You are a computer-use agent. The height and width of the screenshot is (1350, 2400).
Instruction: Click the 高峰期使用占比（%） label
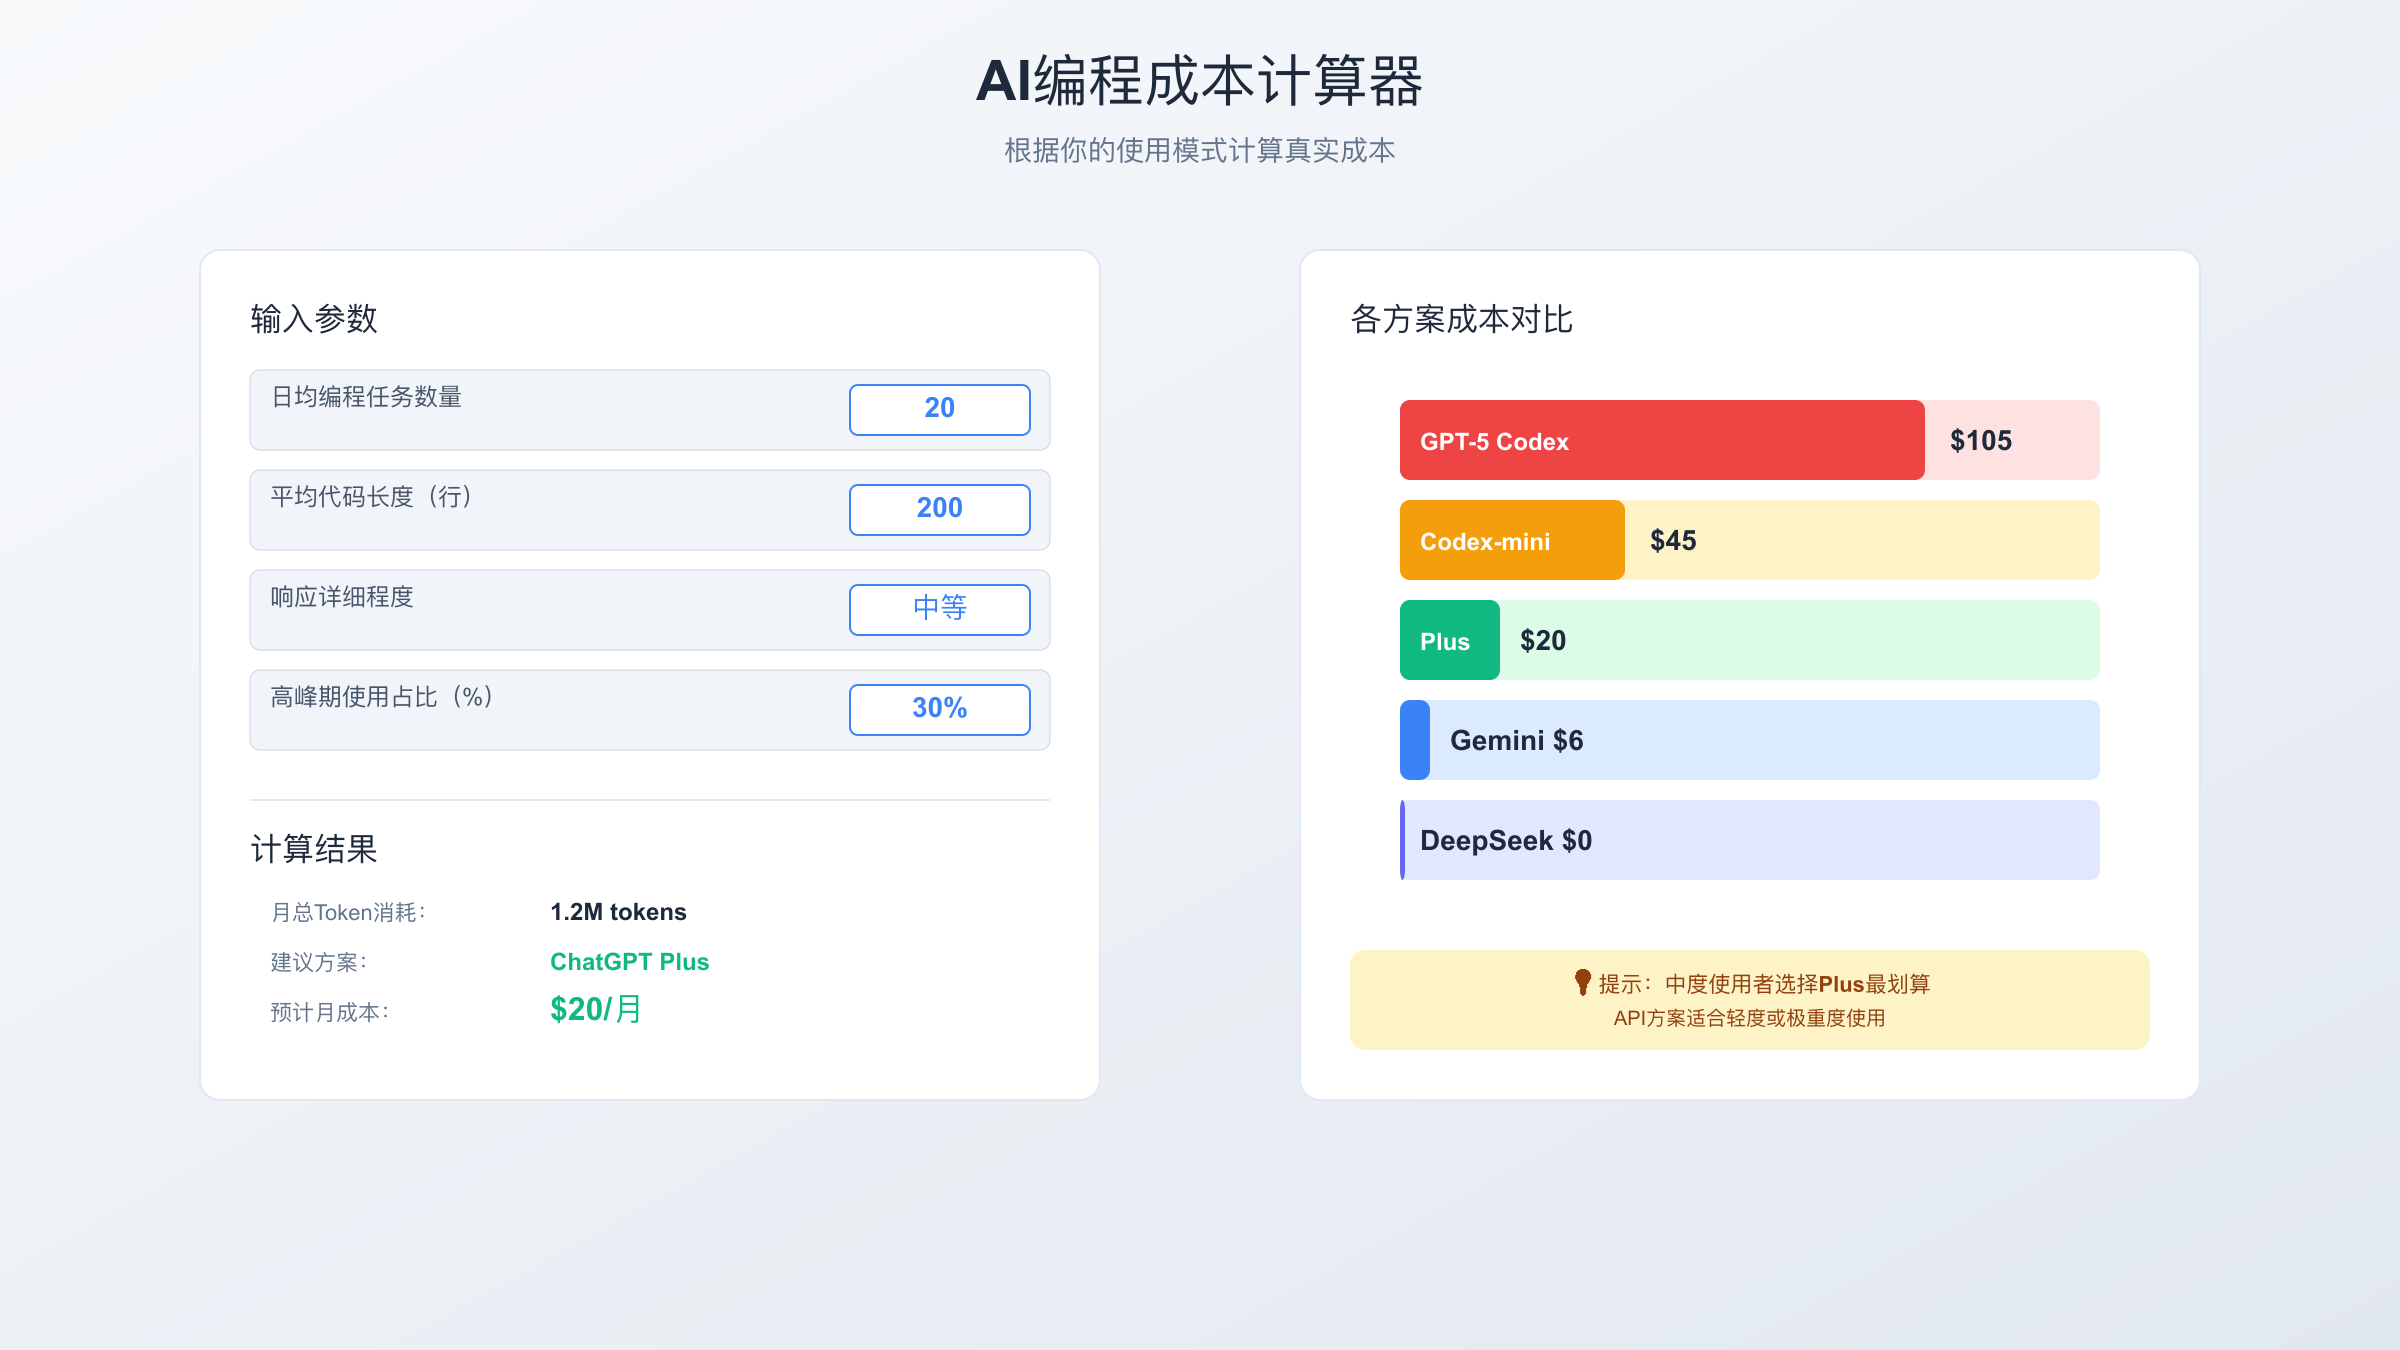382,697
